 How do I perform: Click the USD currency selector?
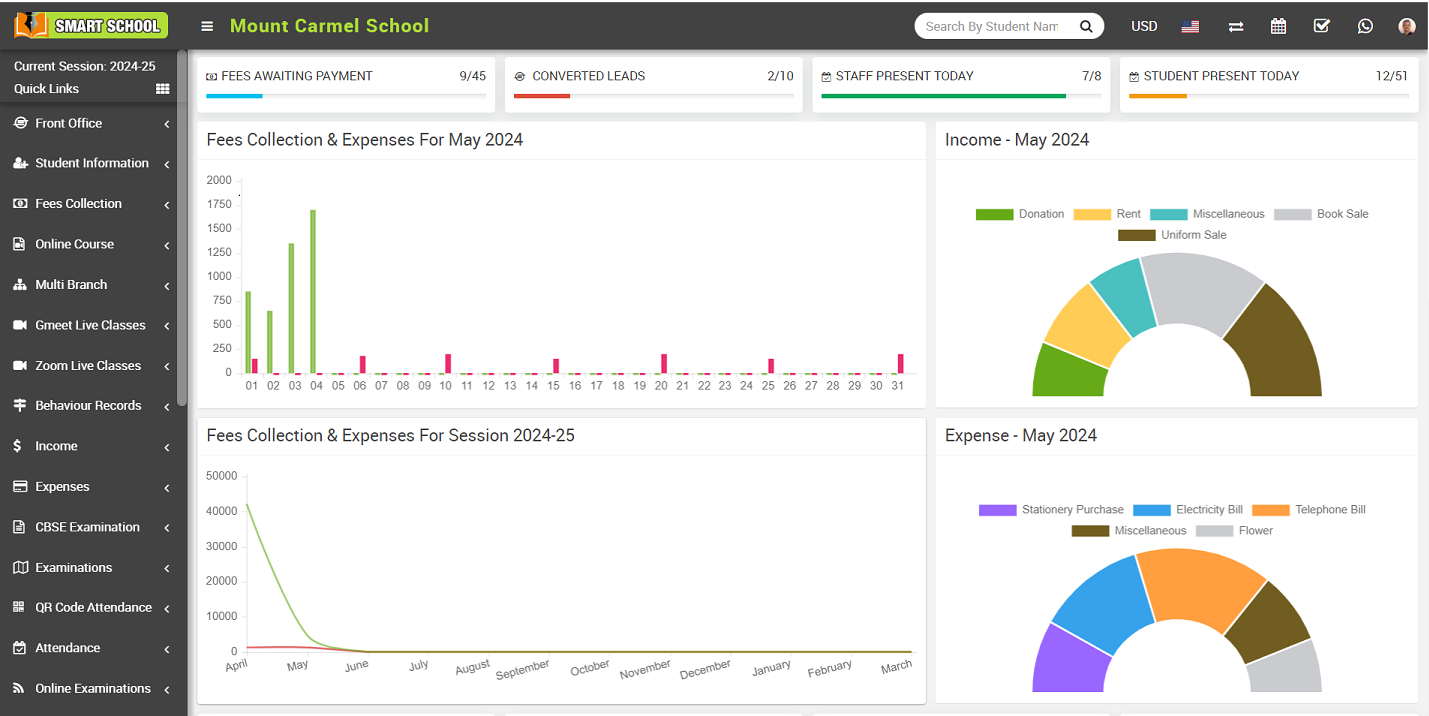1144,27
